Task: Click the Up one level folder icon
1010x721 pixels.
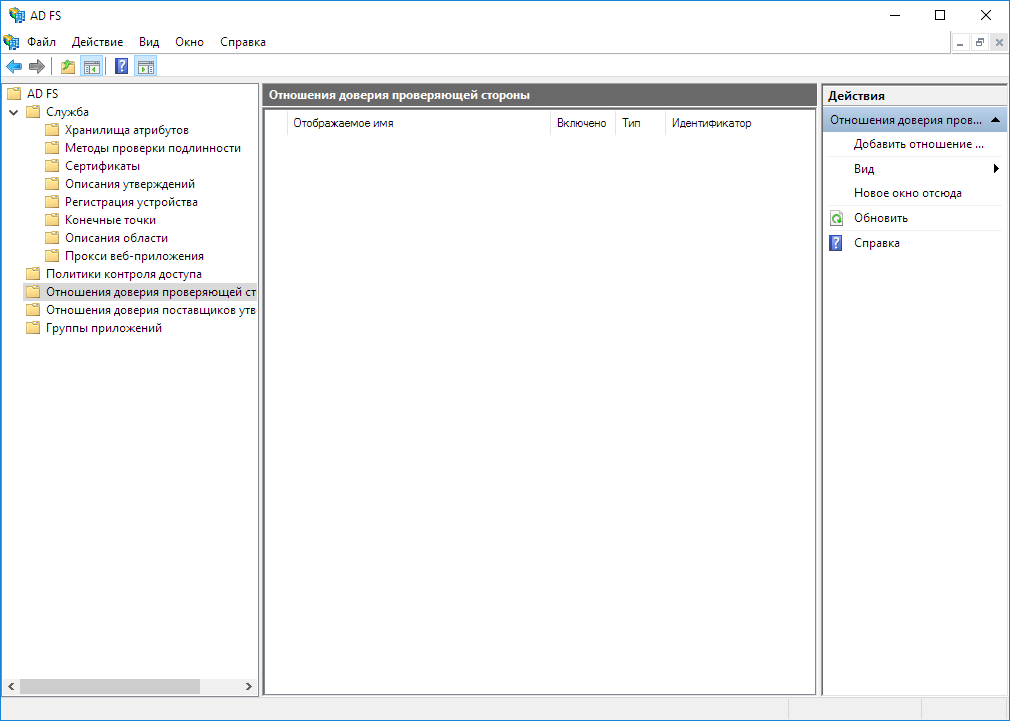Action: pyautogui.click(x=68, y=67)
